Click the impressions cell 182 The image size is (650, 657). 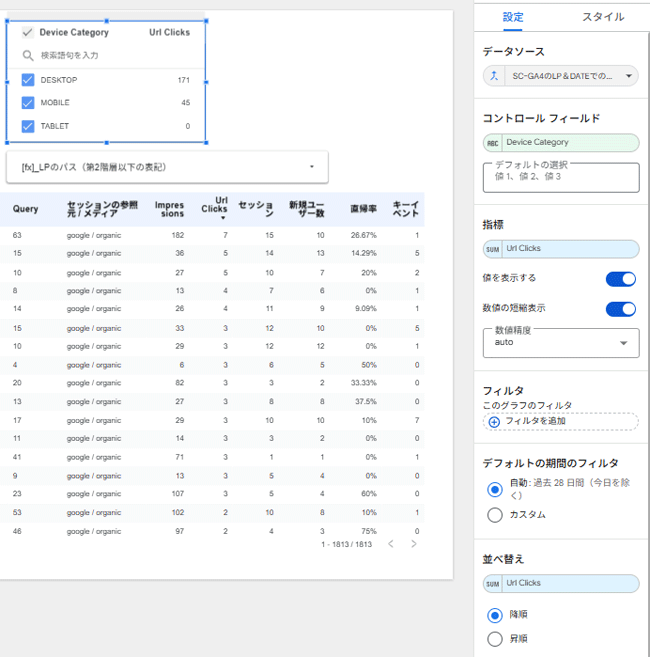[178, 235]
